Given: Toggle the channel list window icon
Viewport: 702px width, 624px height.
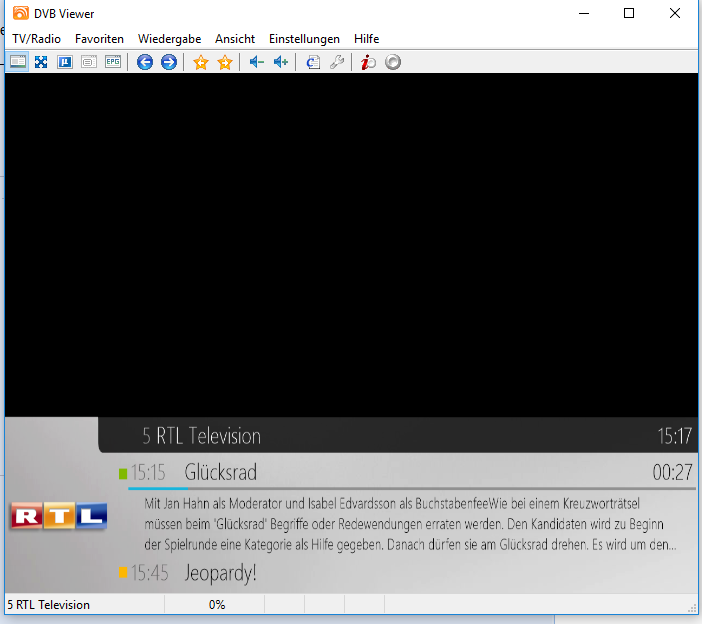Looking at the screenshot, I should click(x=17, y=62).
